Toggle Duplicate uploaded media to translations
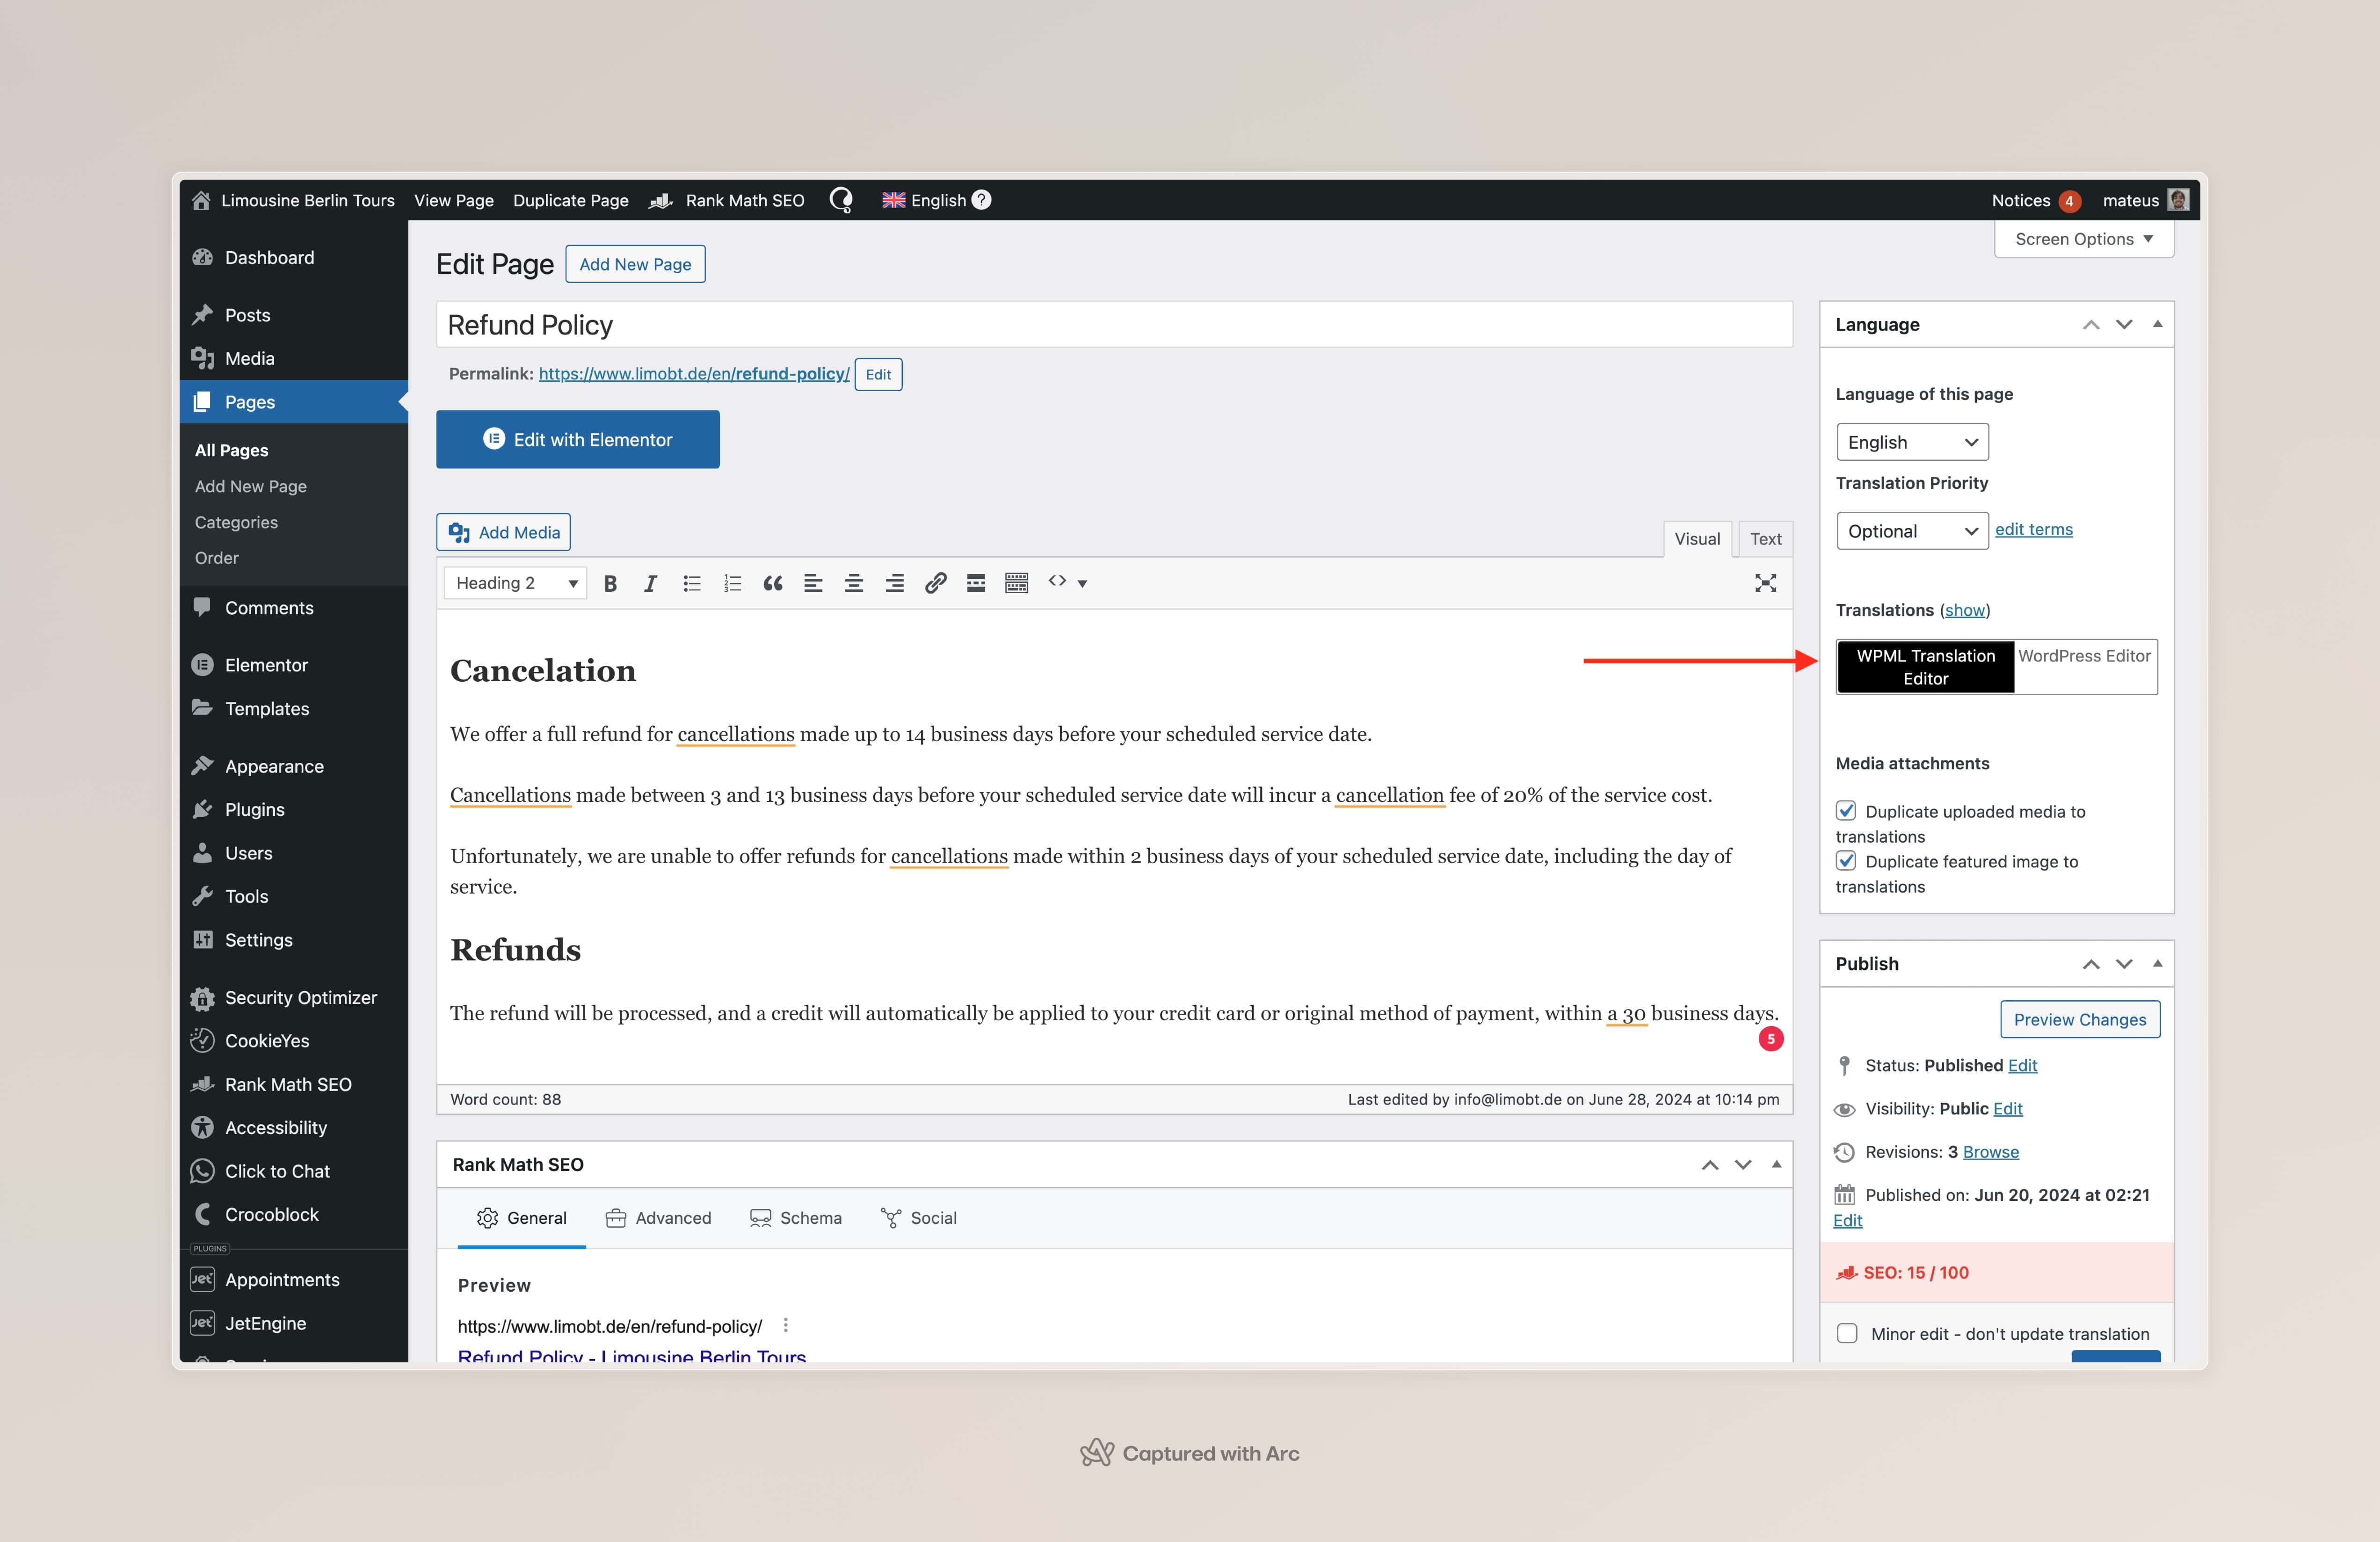 [1846, 811]
